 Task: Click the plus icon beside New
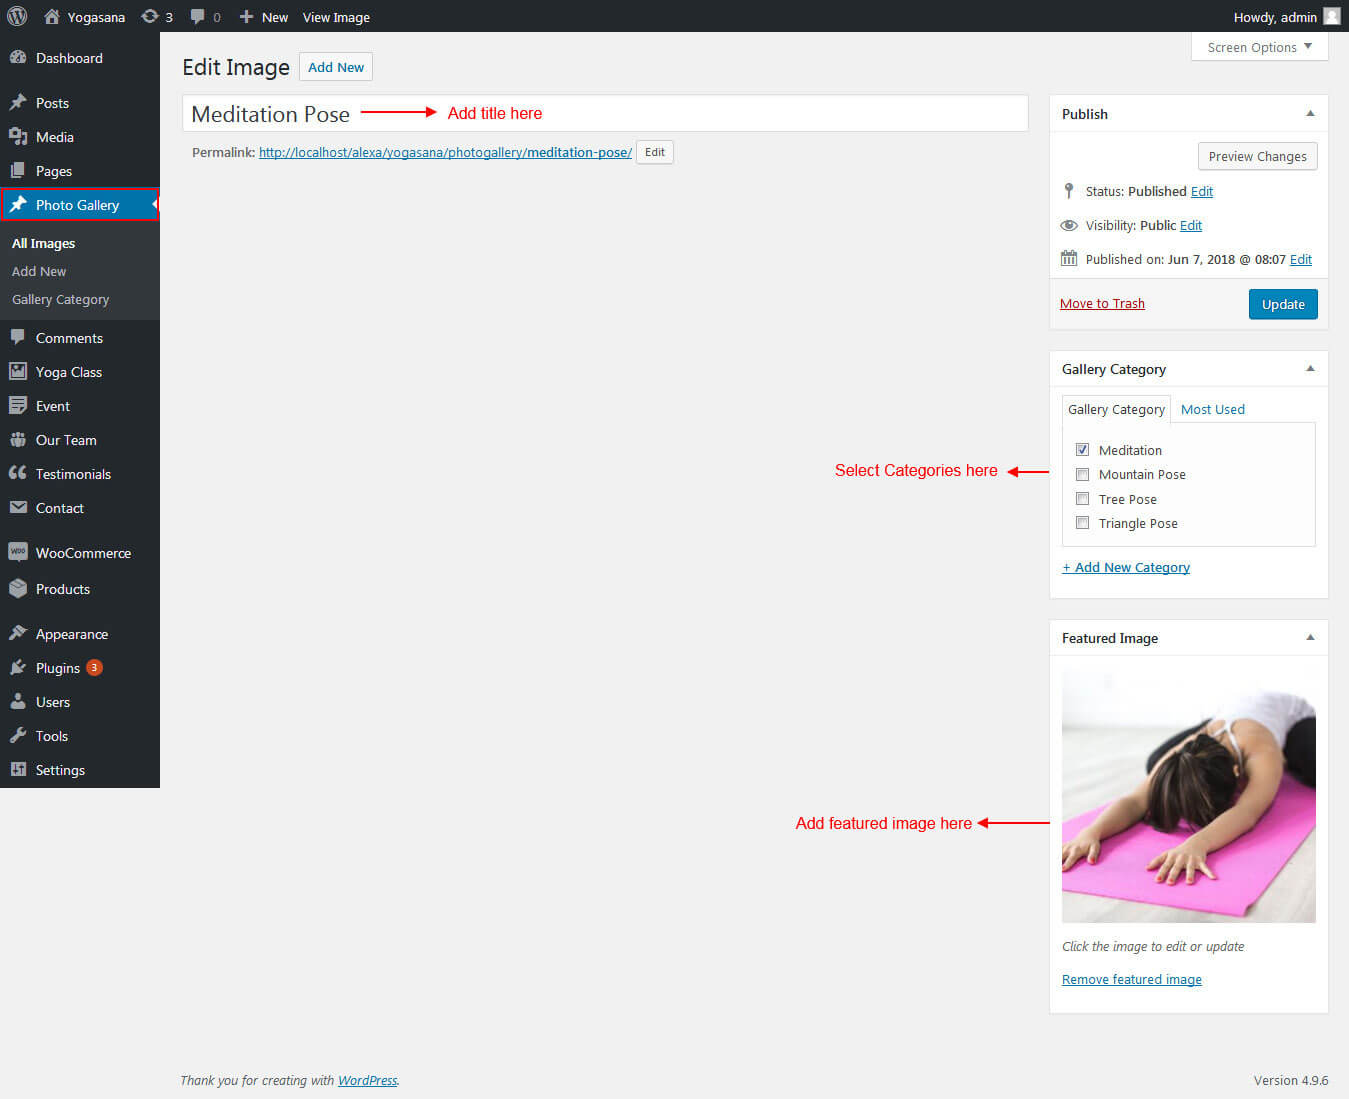coord(246,16)
